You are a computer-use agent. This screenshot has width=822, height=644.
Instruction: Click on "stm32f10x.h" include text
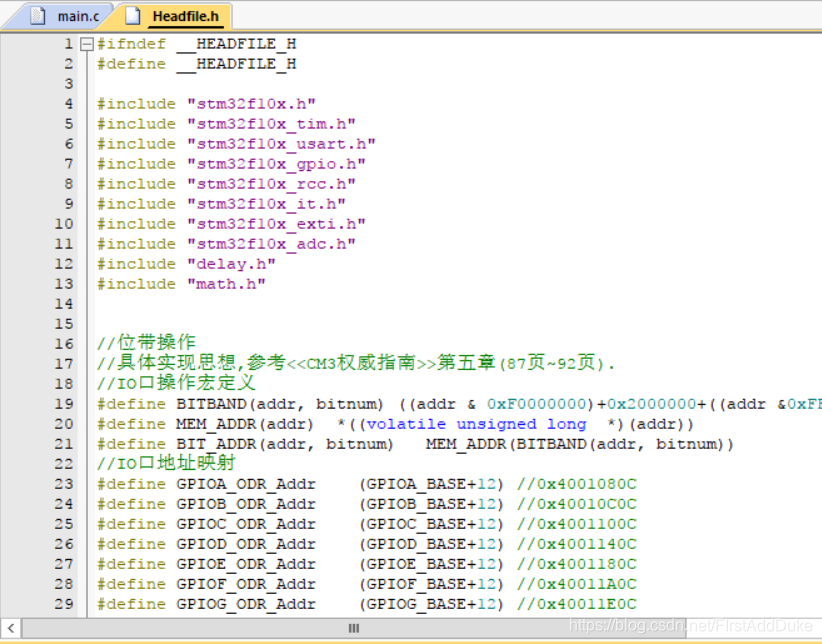click(251, 104)
